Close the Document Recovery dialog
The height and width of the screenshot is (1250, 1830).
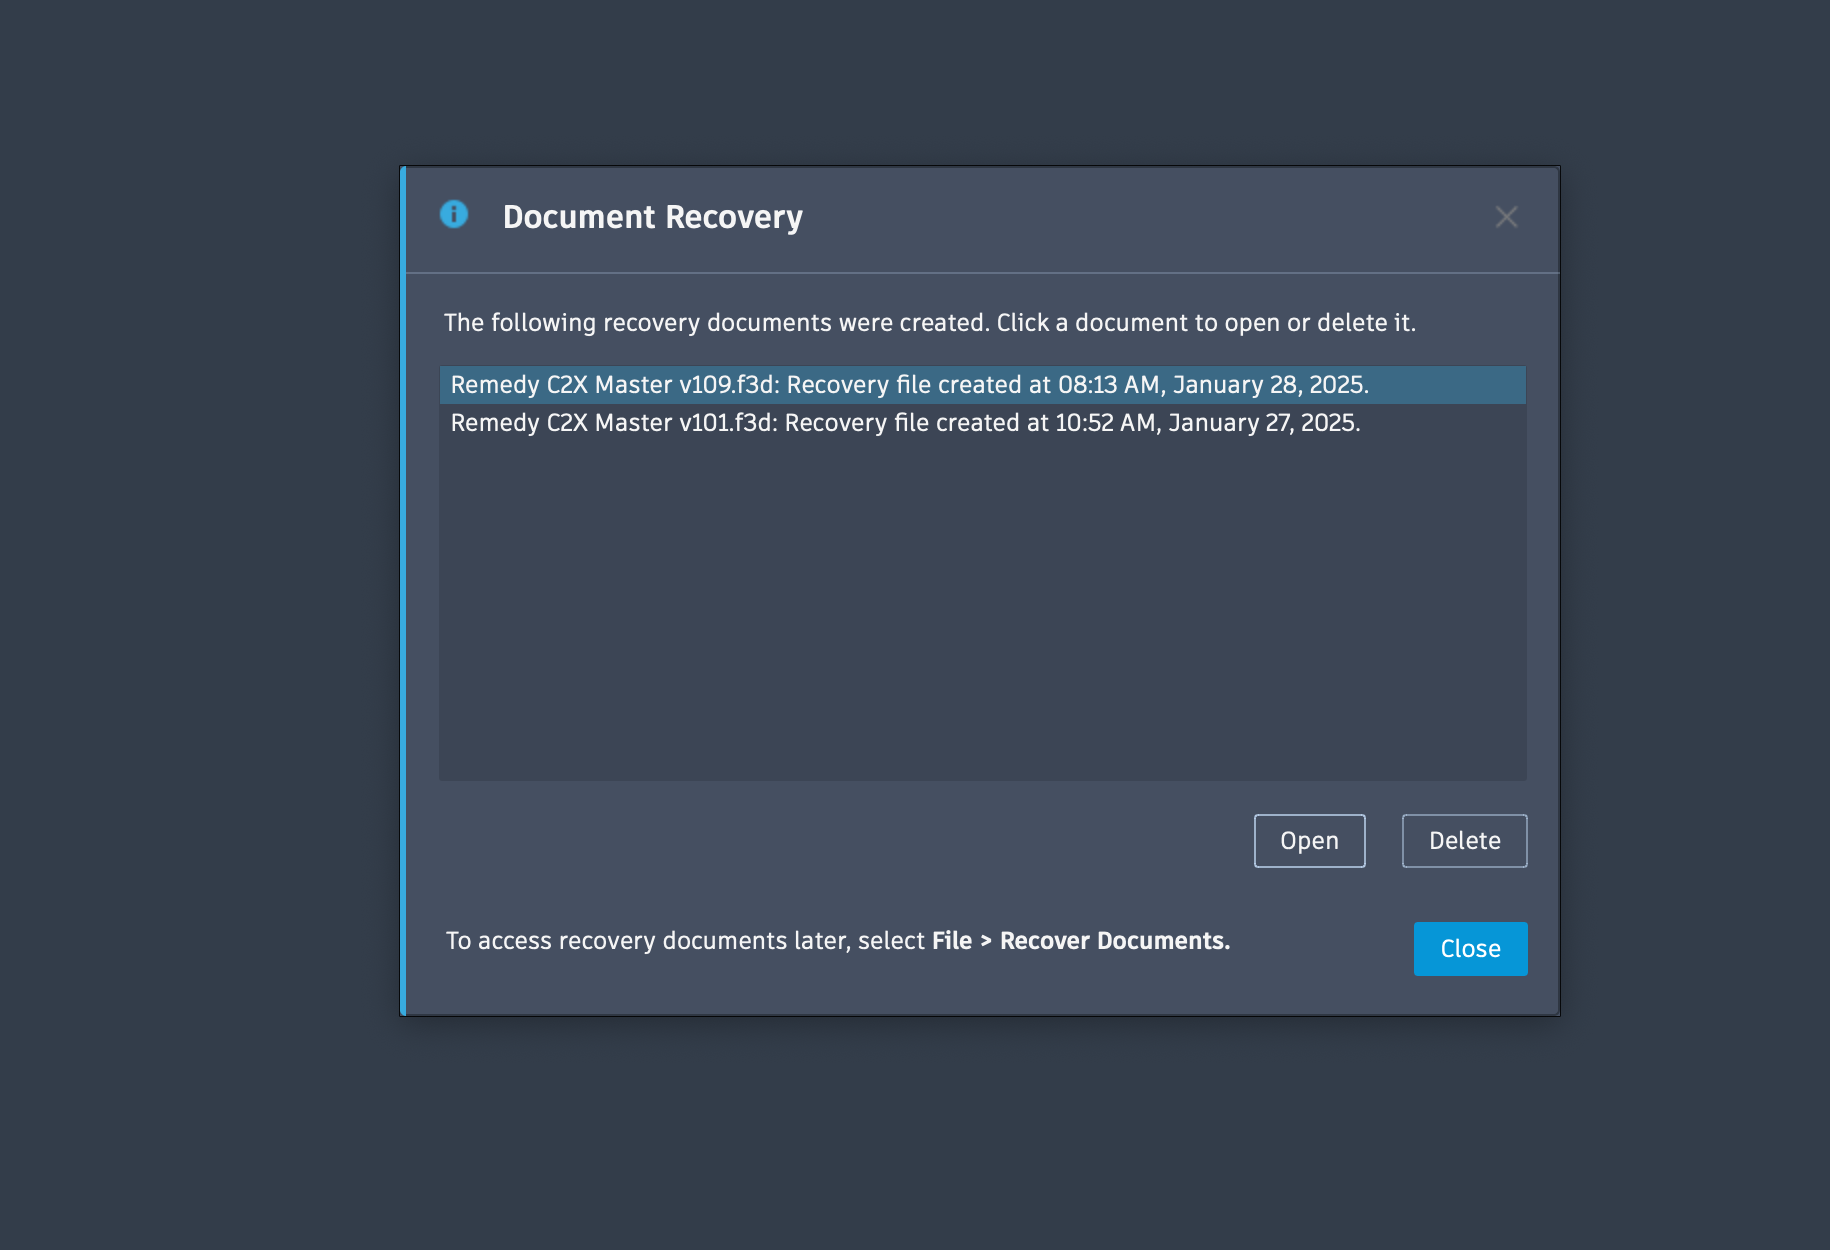tap(1470, 948)
